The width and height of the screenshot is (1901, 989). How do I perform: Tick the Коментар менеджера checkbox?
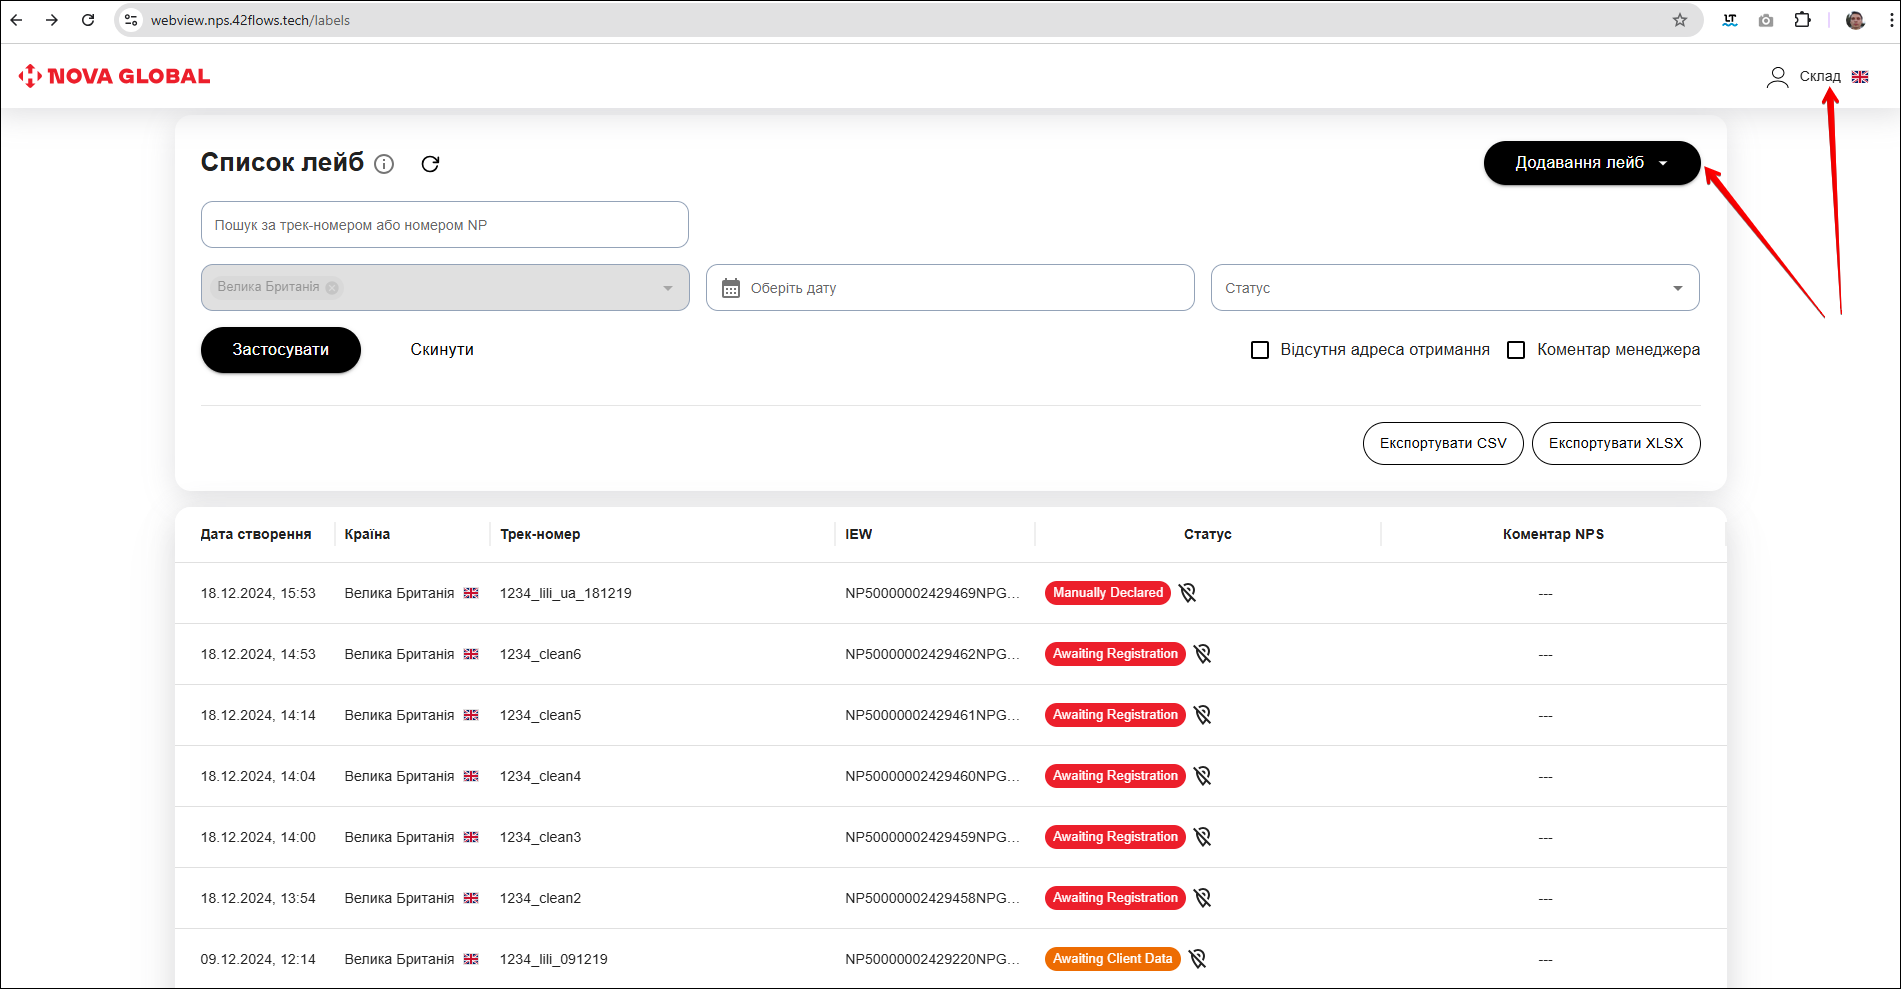coord(1516,350)
